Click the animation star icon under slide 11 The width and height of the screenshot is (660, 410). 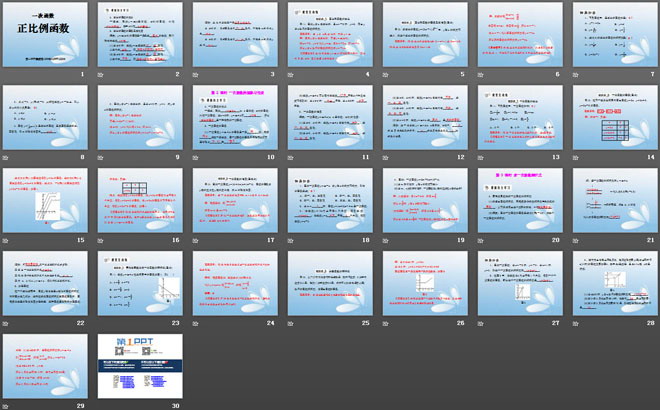[291, 158]
